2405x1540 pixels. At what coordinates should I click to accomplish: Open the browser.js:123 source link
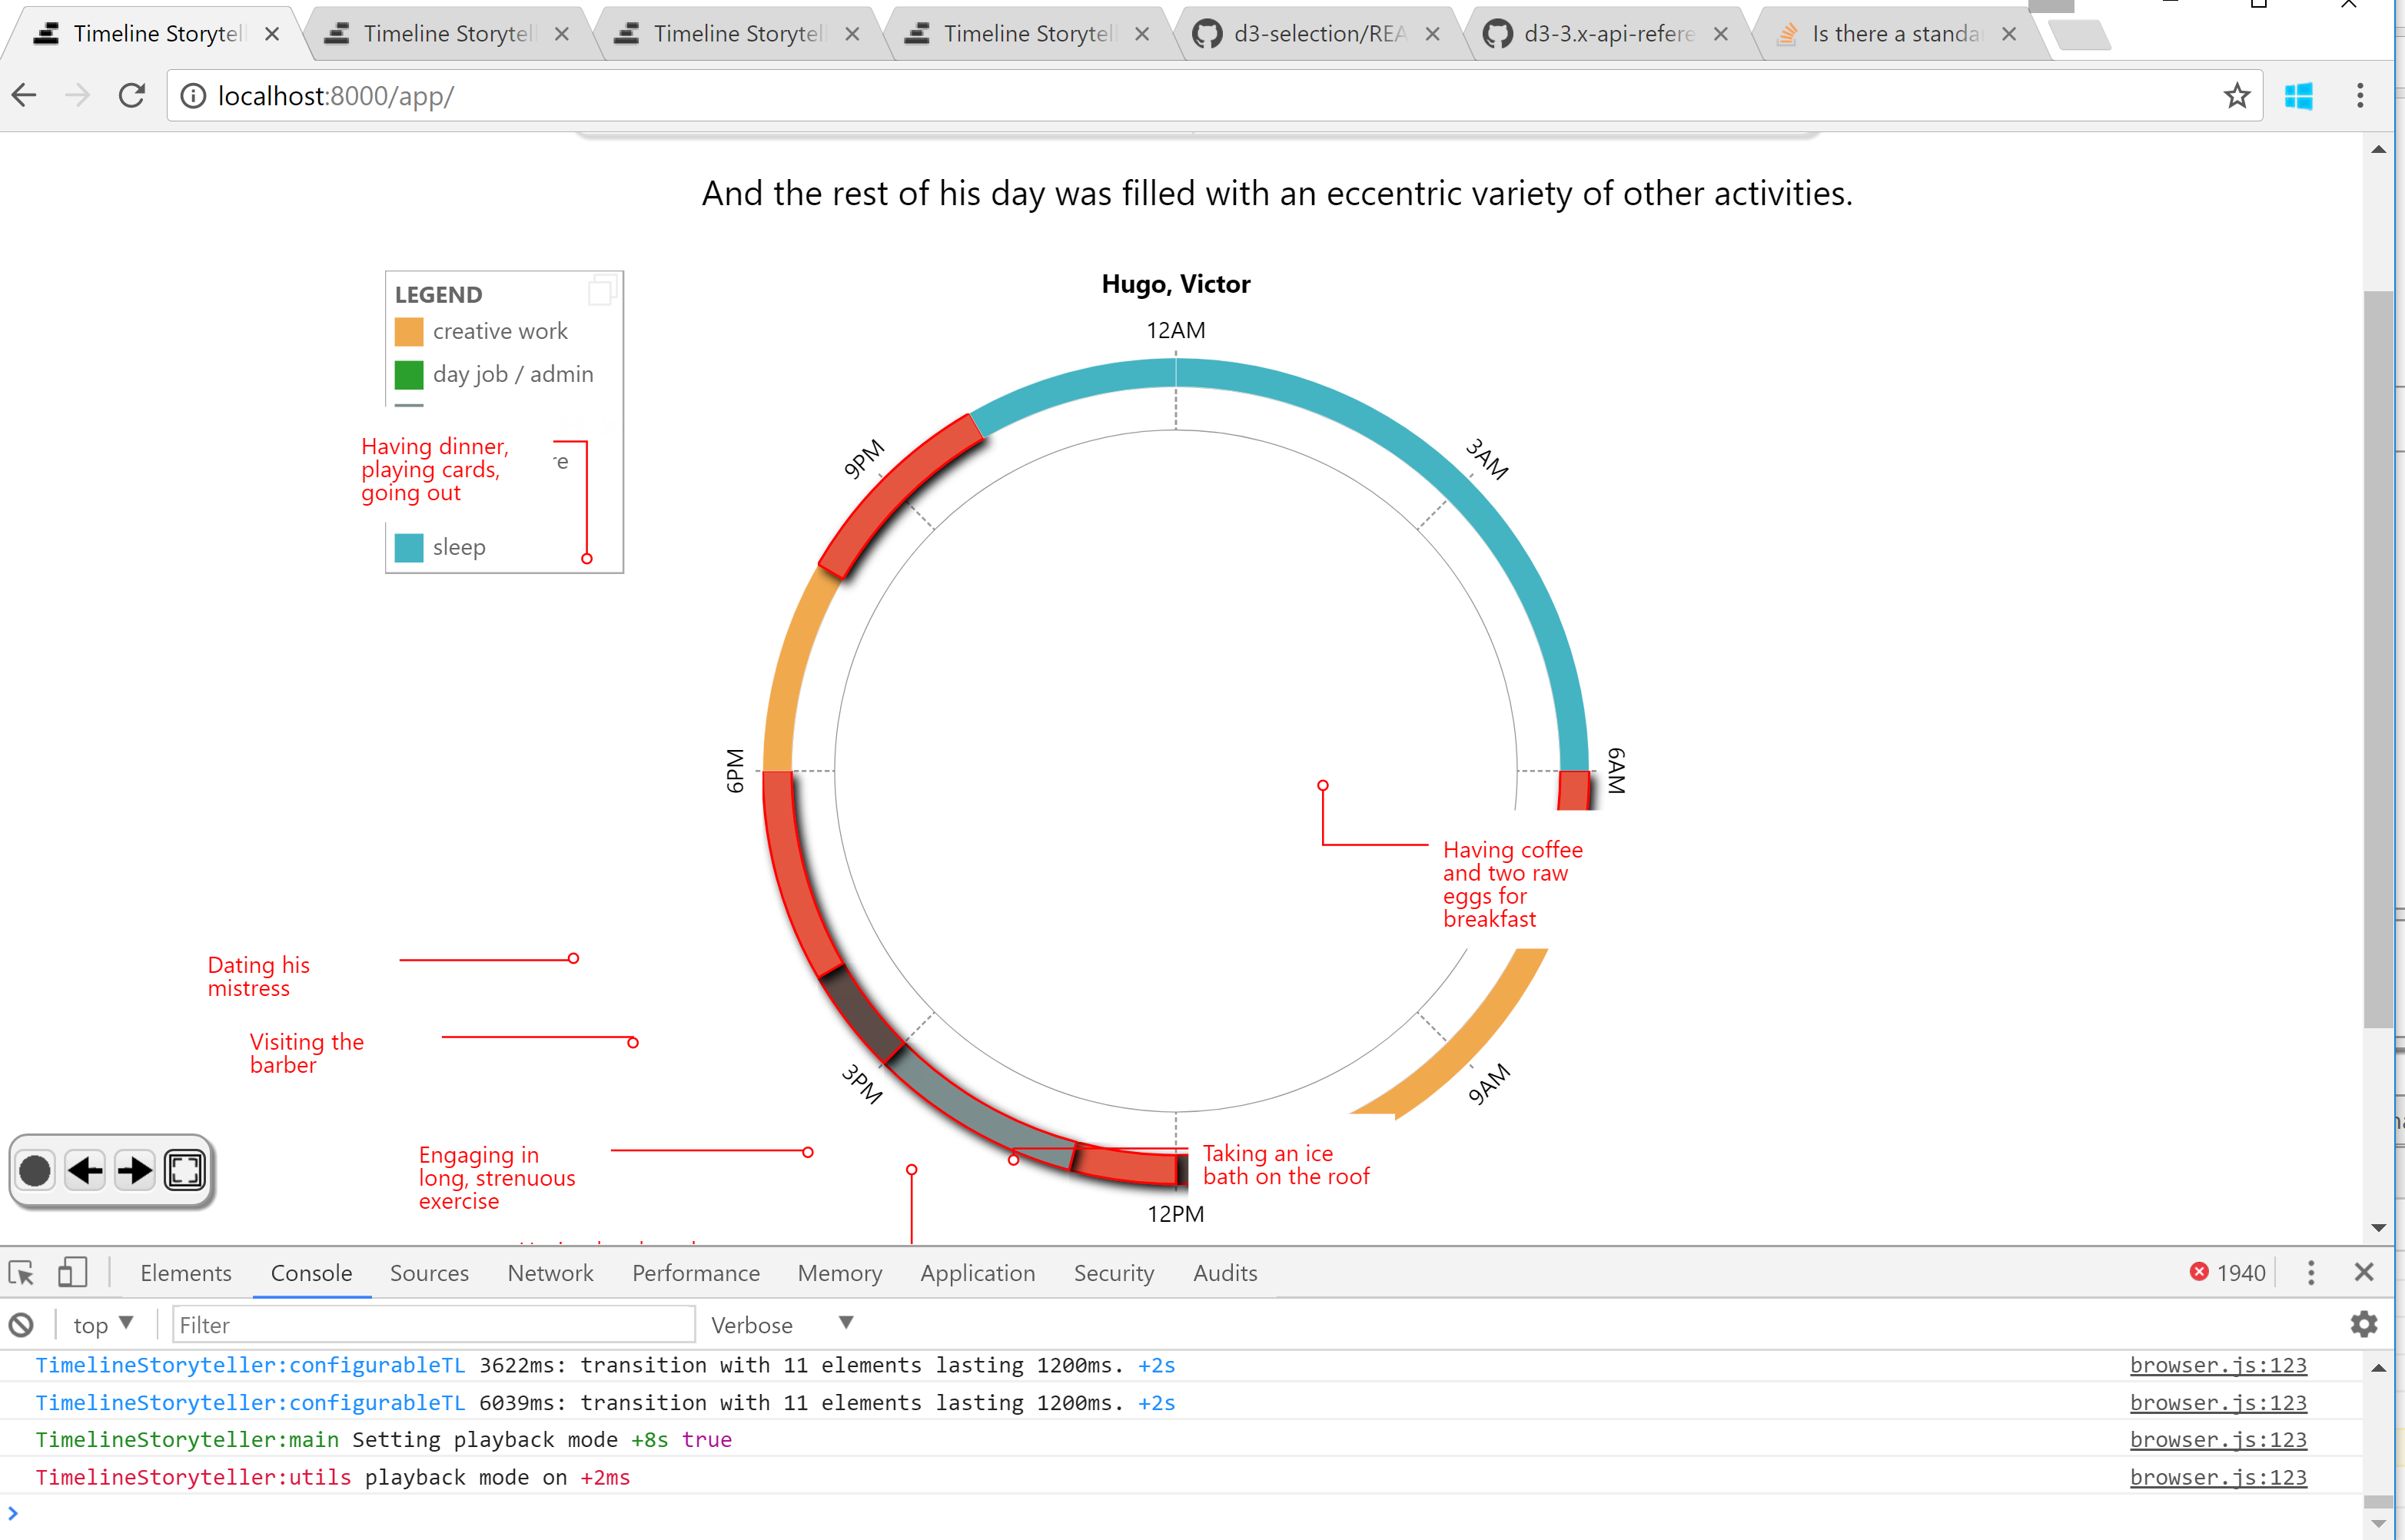tap(2218, 1365)
